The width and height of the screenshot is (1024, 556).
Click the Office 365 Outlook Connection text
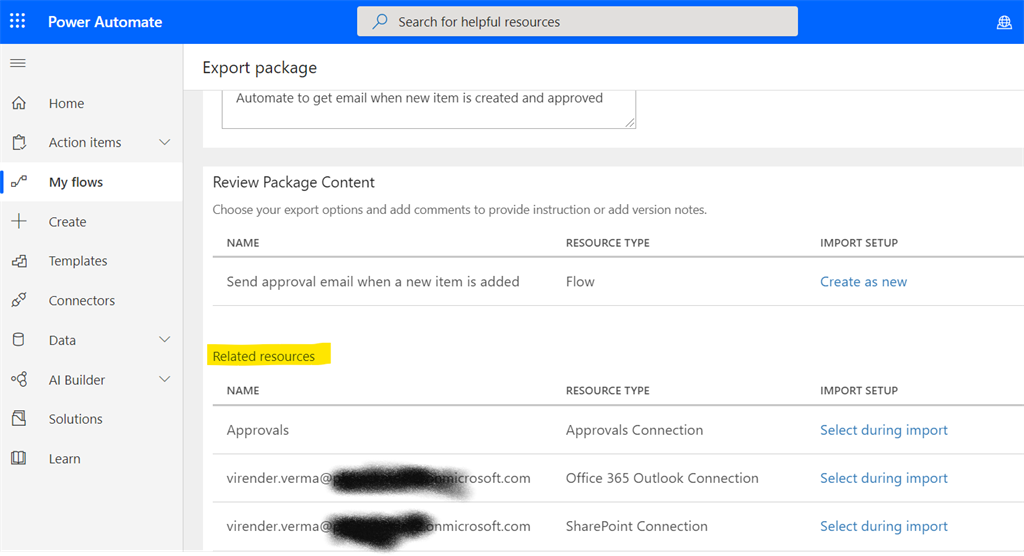(662, 478)
